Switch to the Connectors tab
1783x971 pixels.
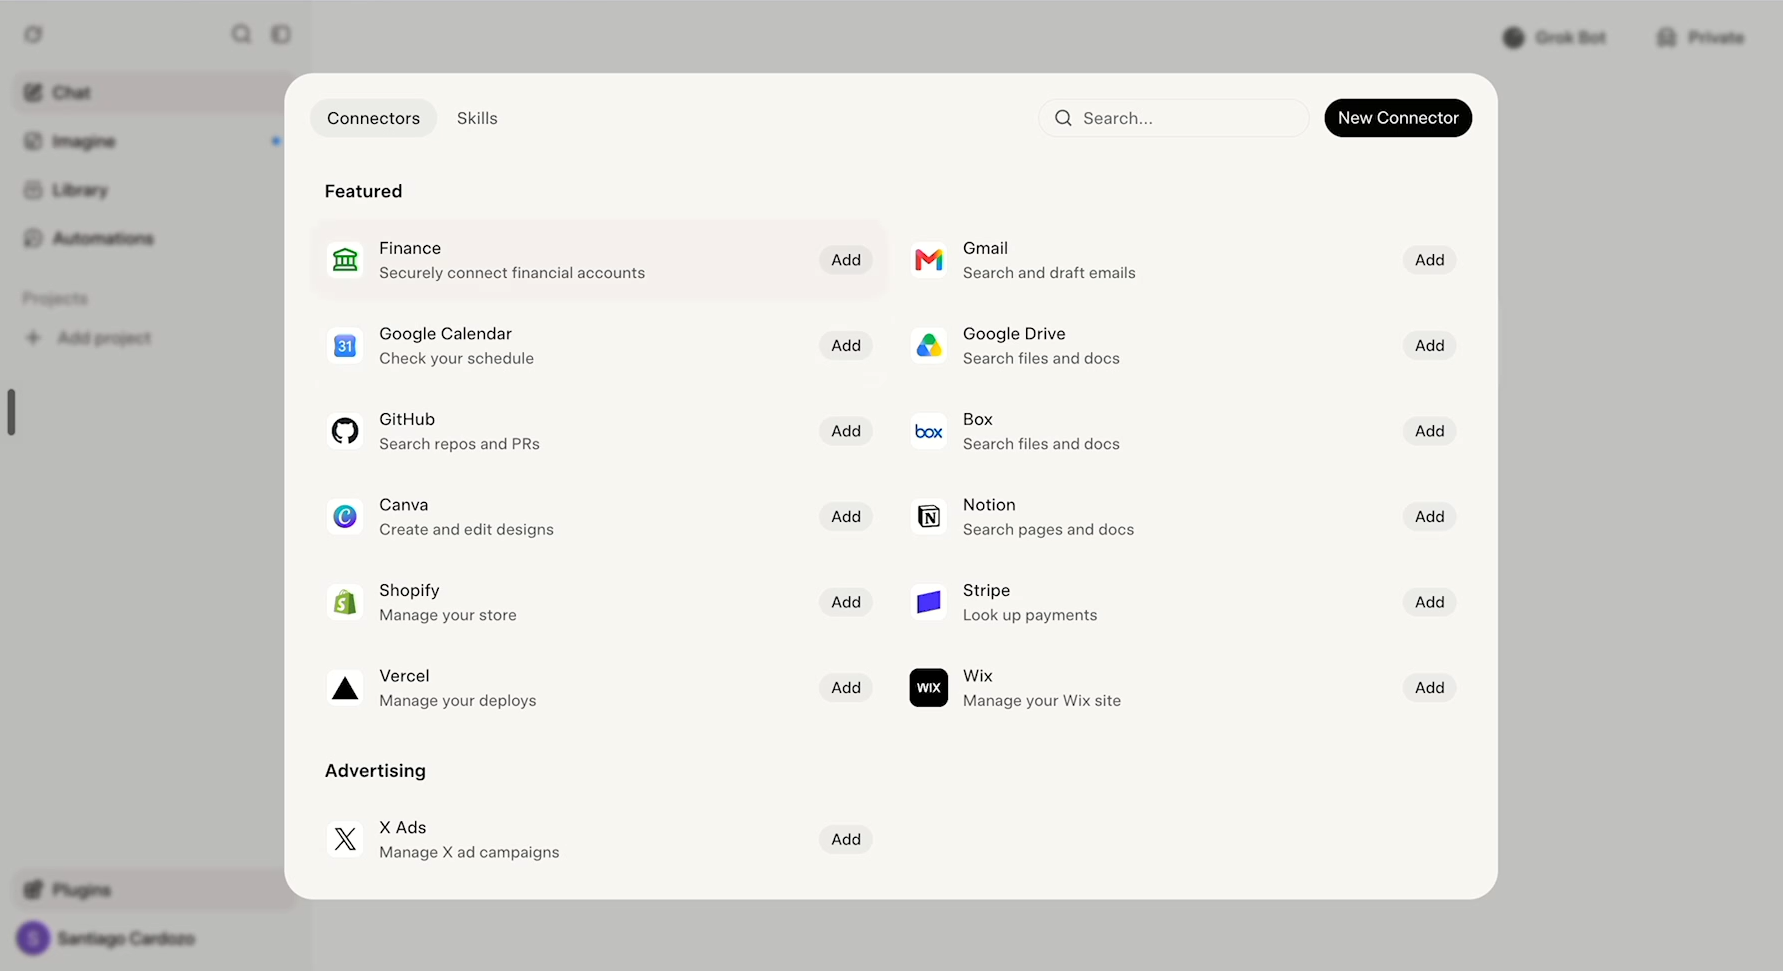tap(373, 118)
